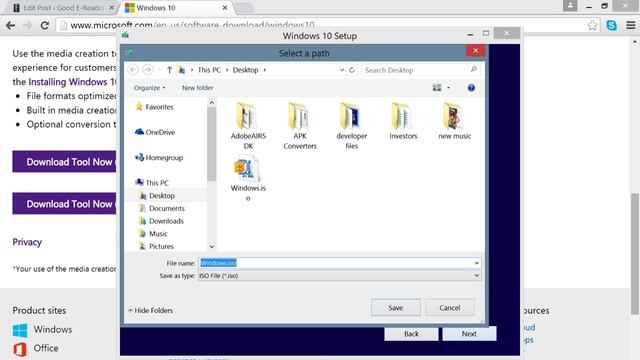Screen dimensions: 640x360
Task: Click the Windows logo product icon
Action: [20, 330]
